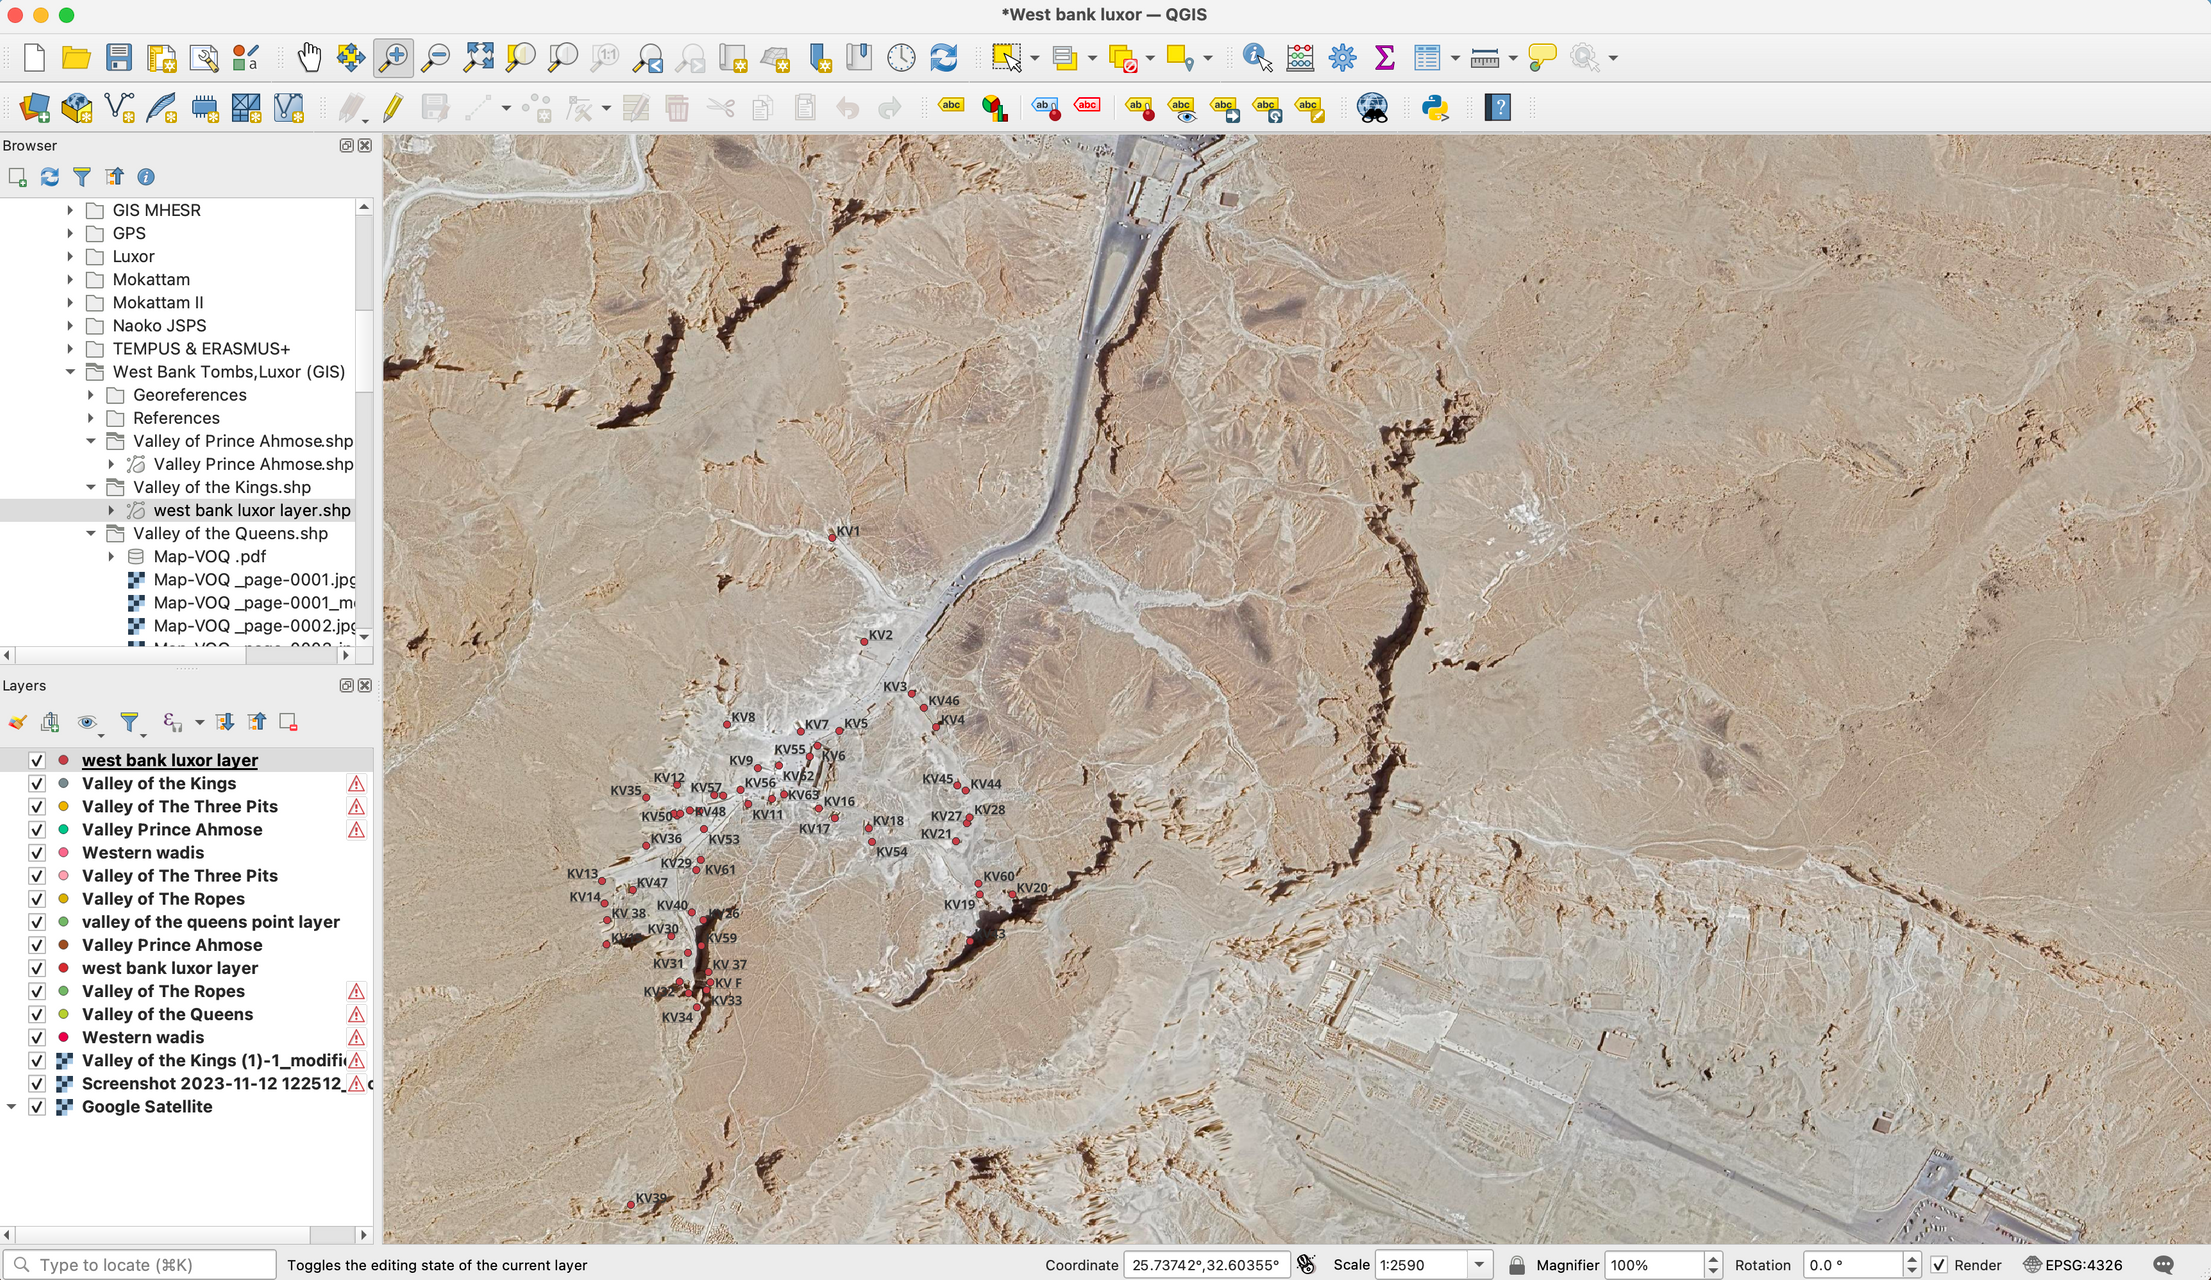Refresh the Browser panel
This screenshot has height=1280, width=2211.
49,177
